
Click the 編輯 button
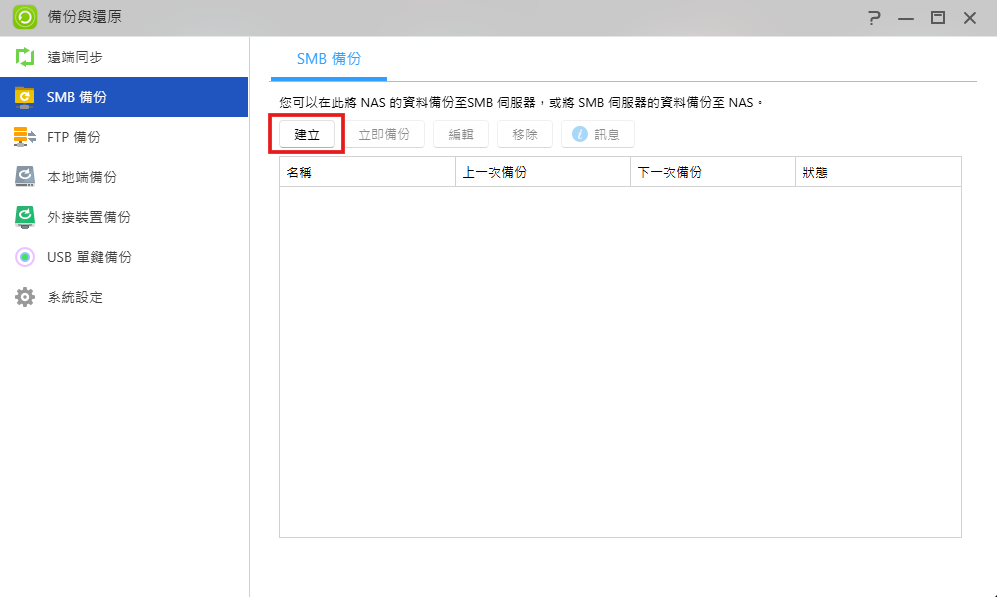pos(461,134)
